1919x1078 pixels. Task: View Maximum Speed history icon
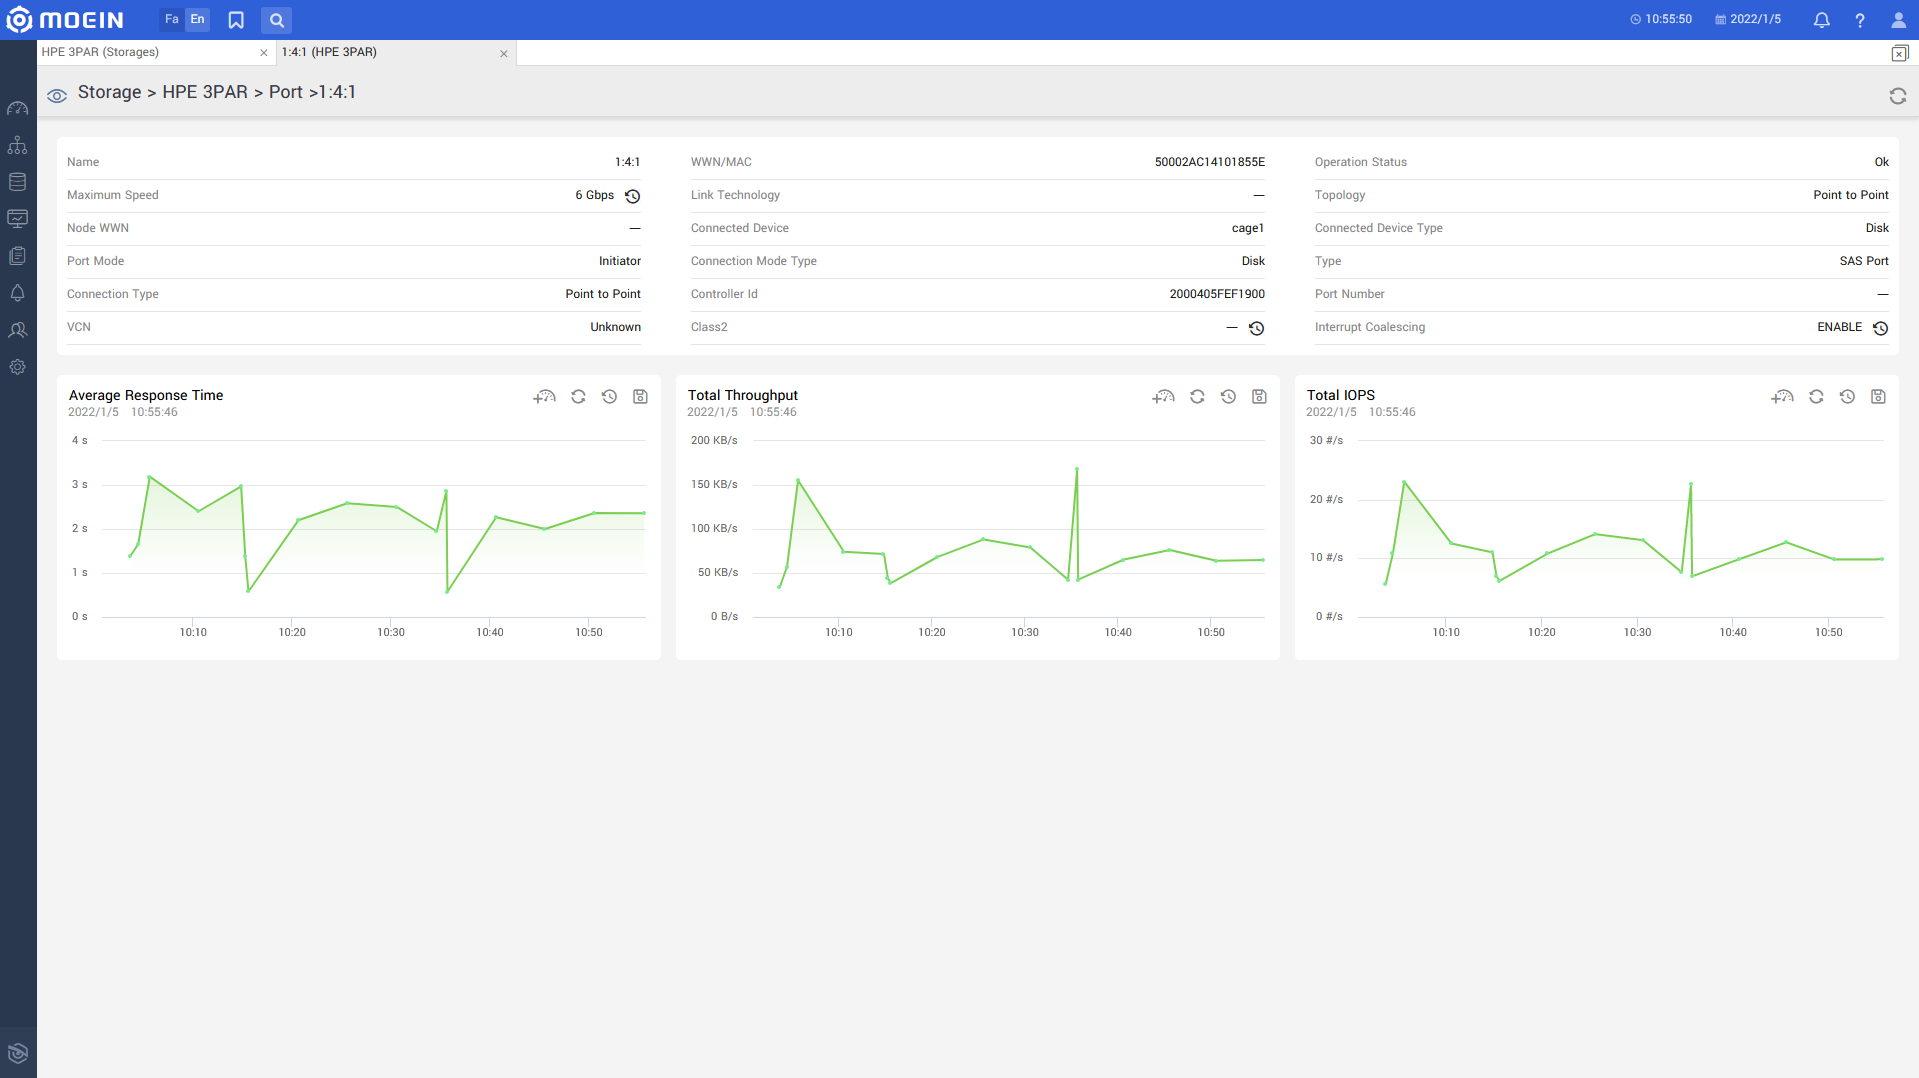(633, 196)
